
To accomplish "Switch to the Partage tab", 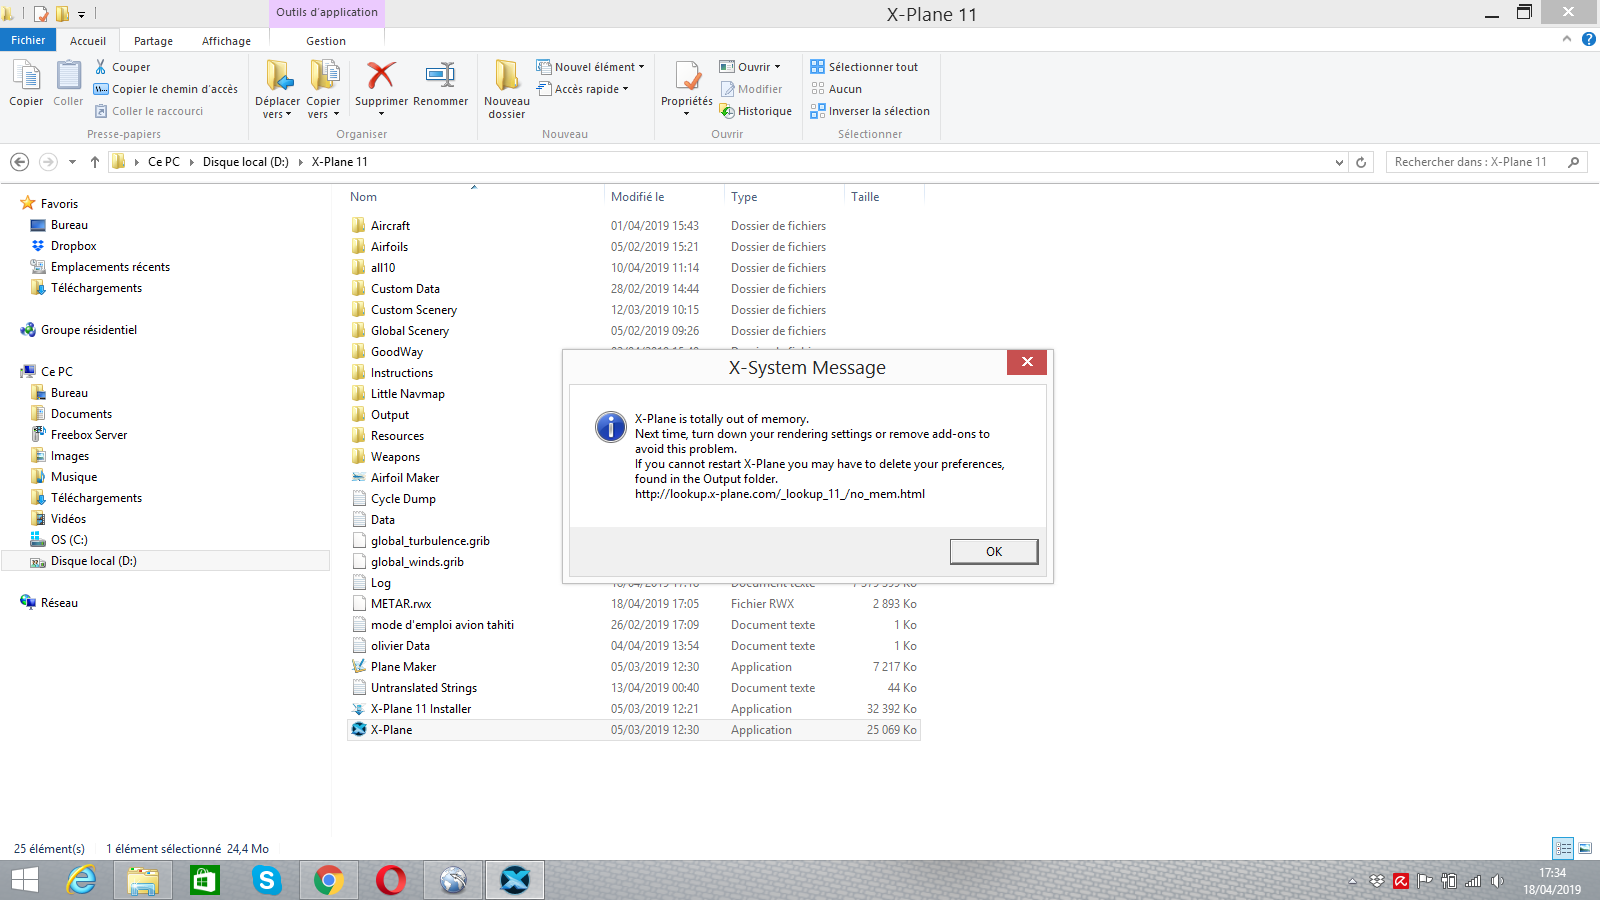I will click(153, 41).
